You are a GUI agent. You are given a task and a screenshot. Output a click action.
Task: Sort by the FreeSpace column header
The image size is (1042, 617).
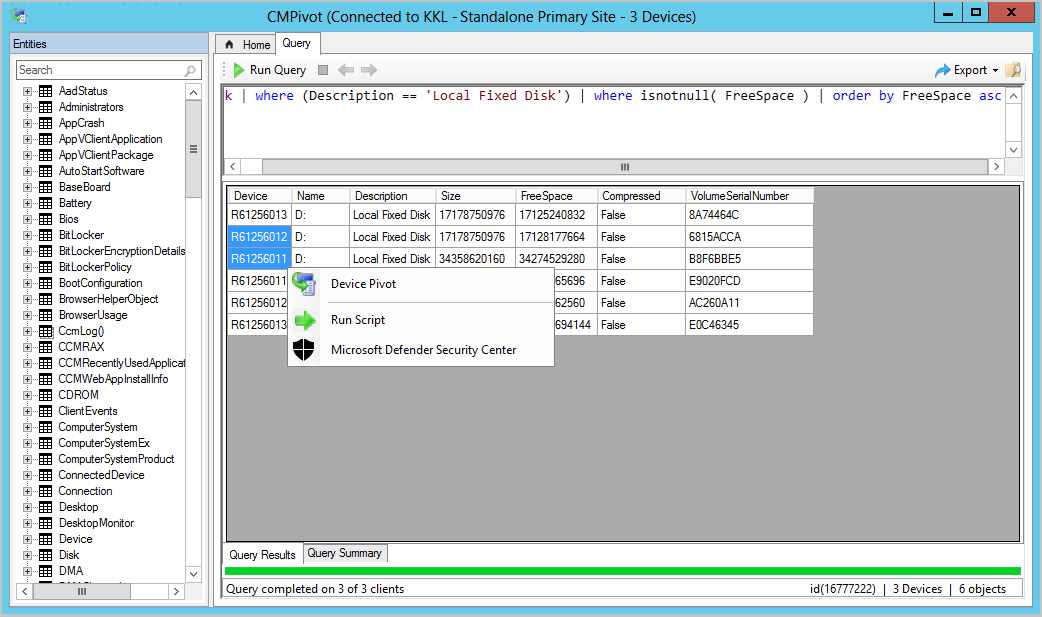(556, 195)
